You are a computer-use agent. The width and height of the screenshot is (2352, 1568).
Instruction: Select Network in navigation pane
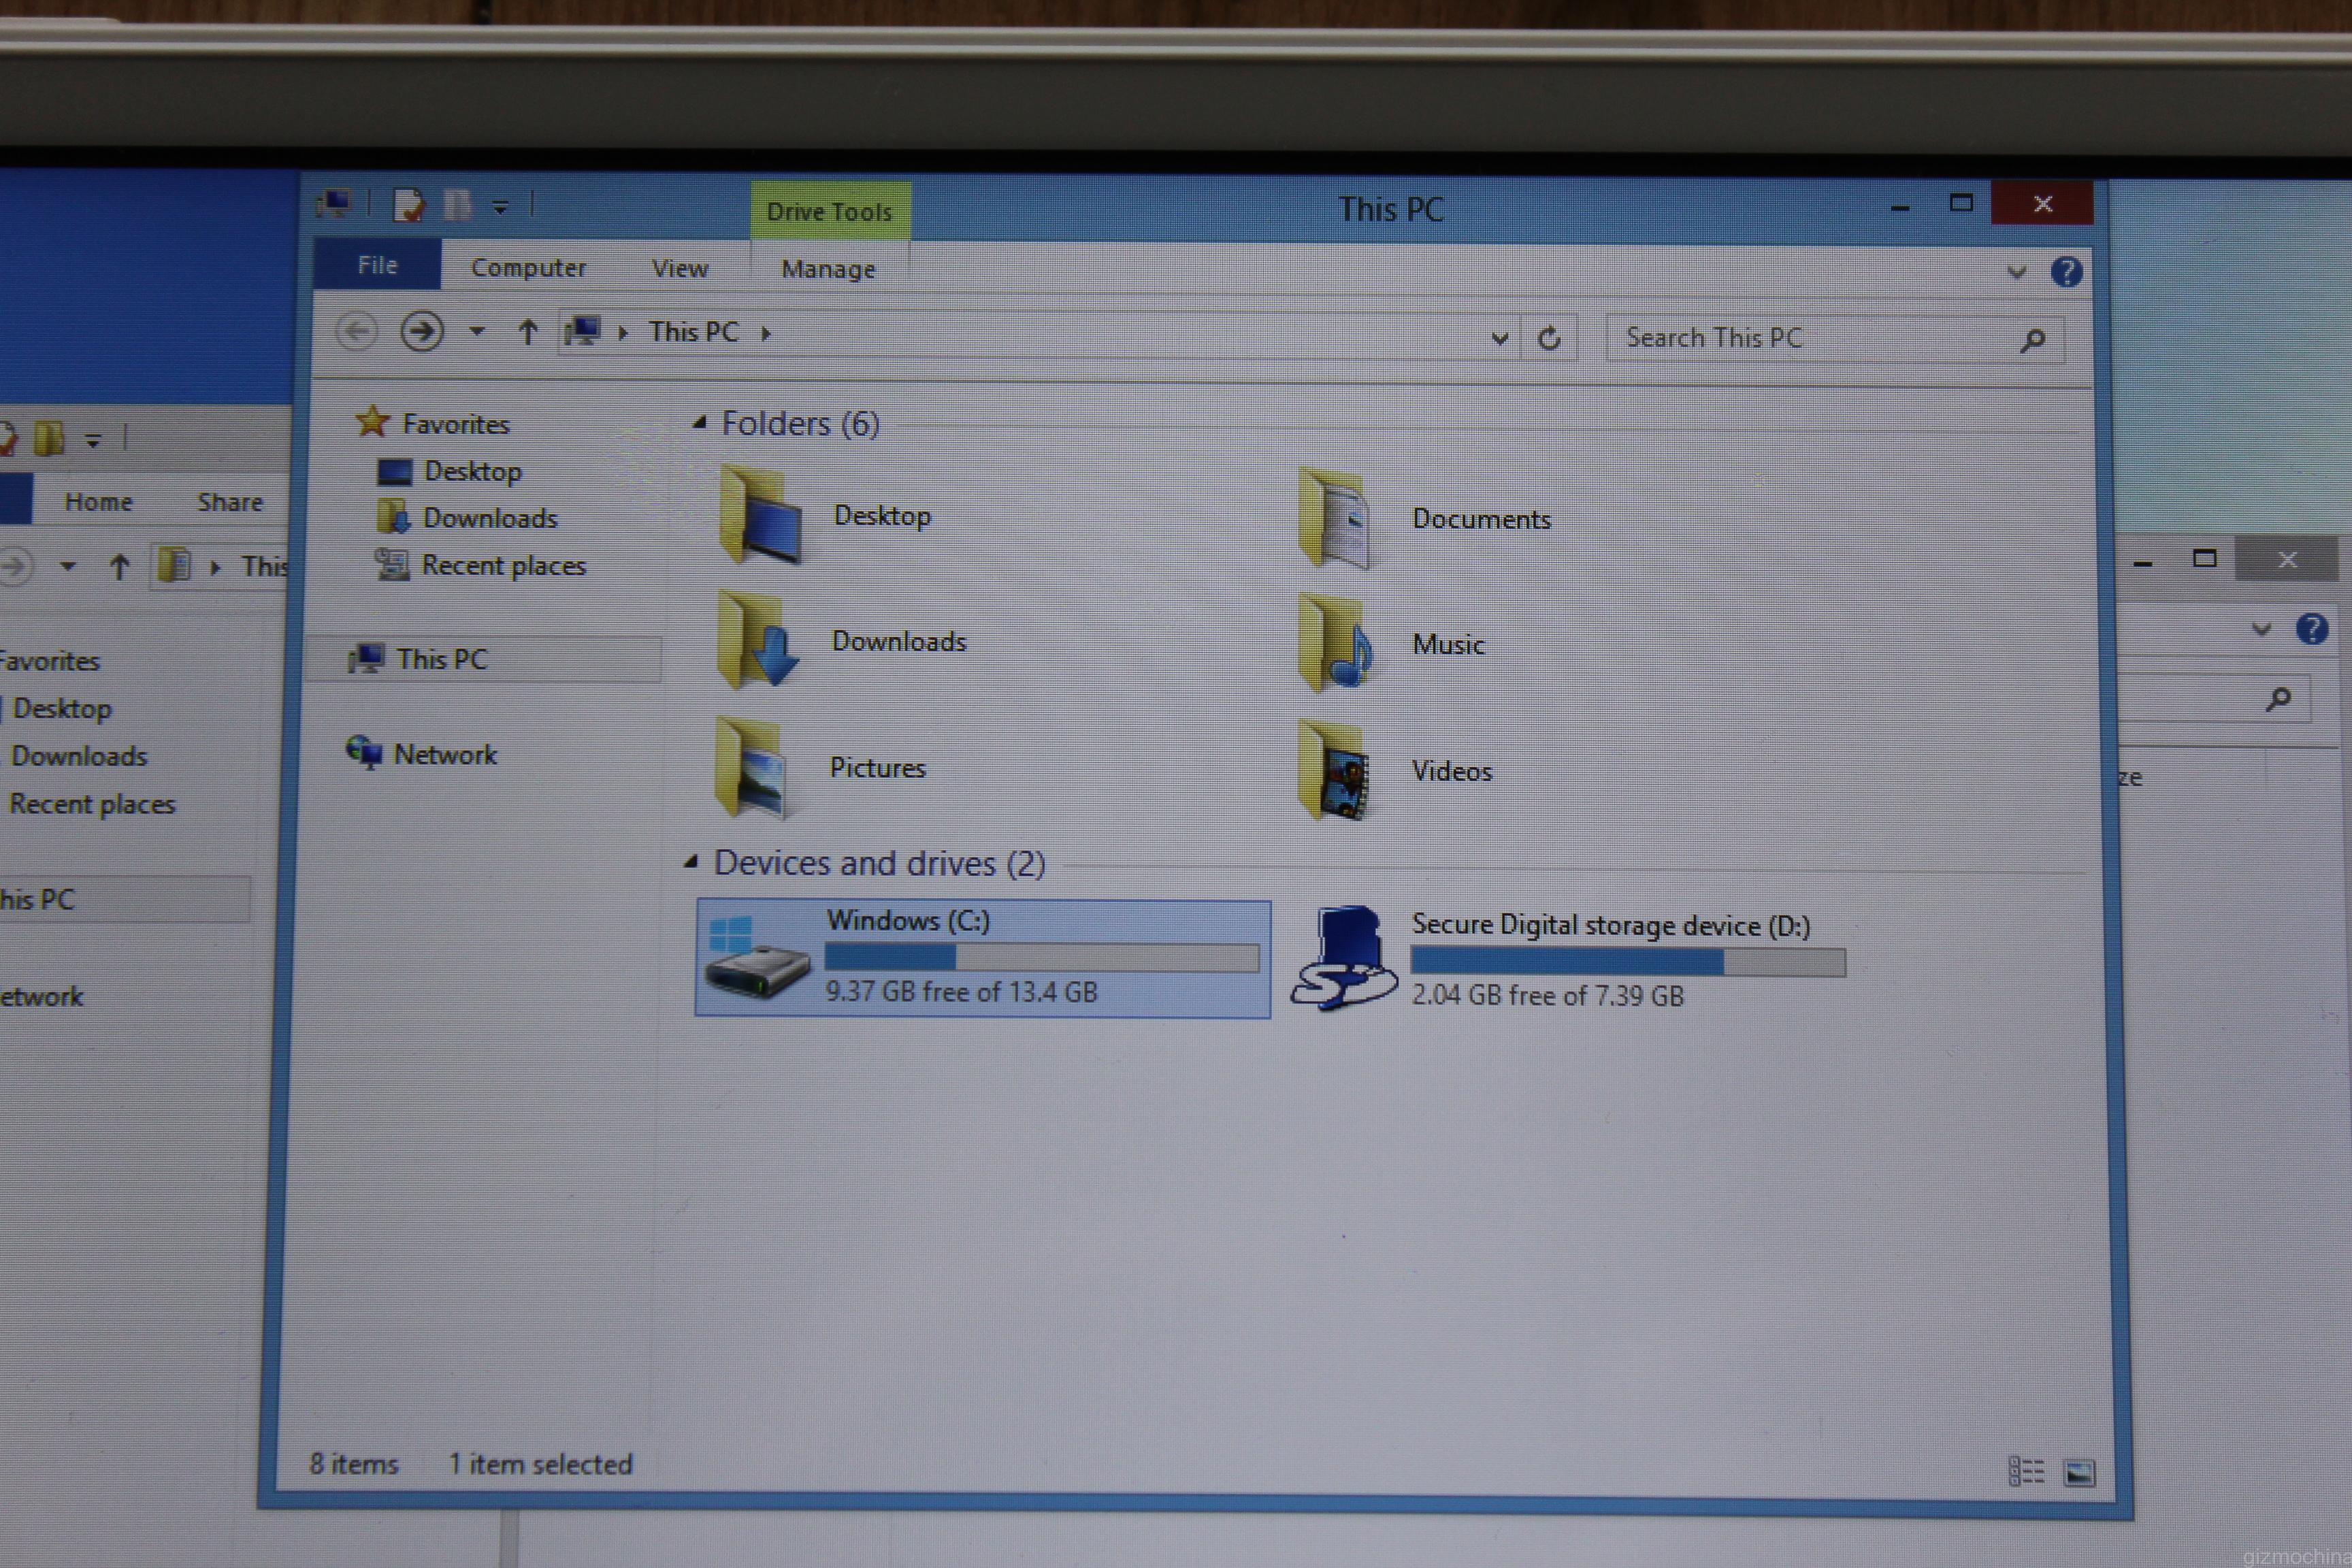444,754
